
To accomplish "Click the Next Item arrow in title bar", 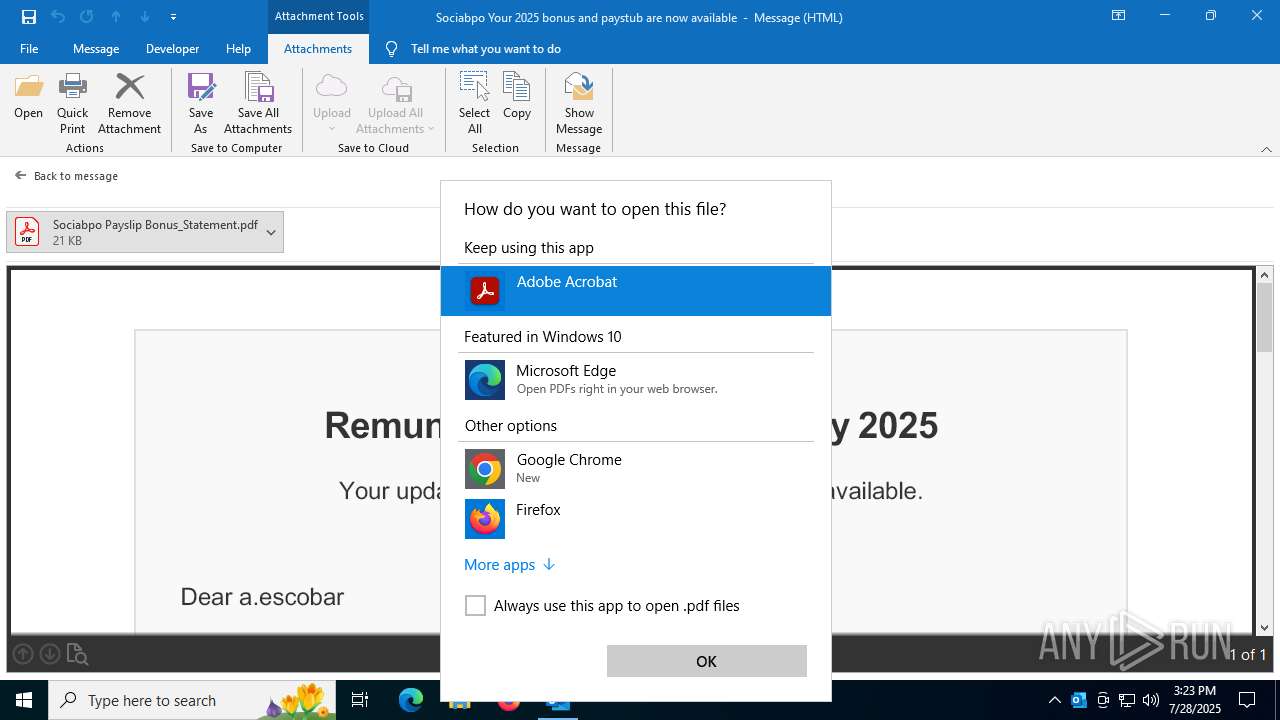I will pyautogui.click(x=145, y=17).
